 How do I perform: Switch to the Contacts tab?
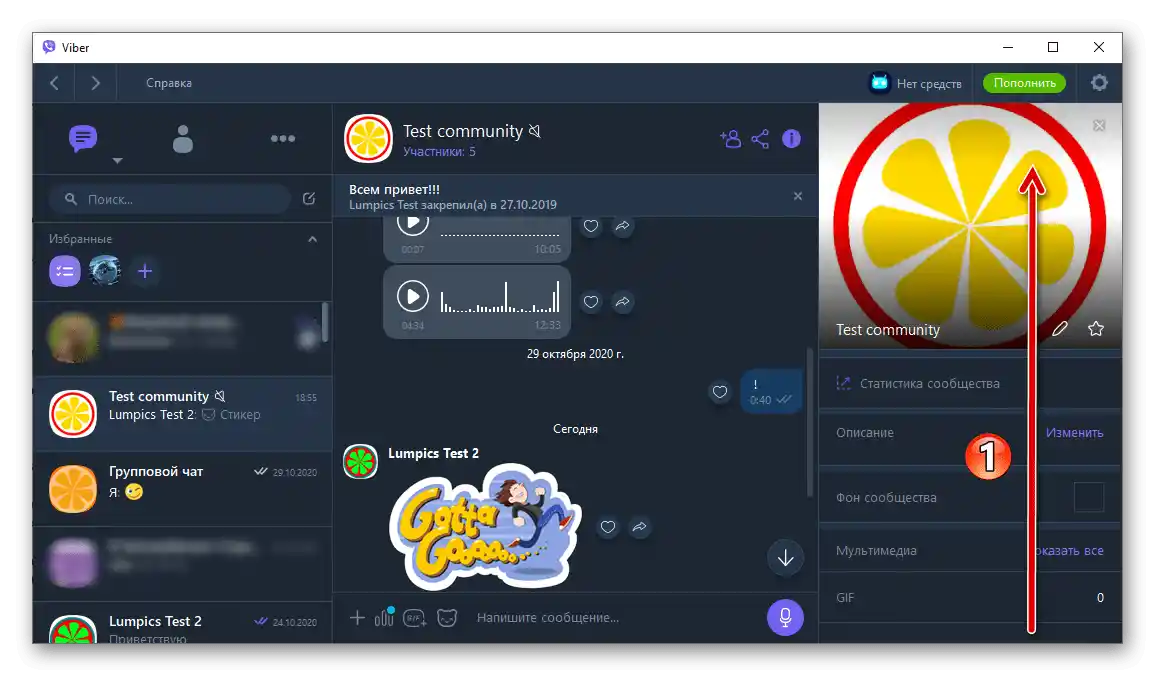(182, 138)
